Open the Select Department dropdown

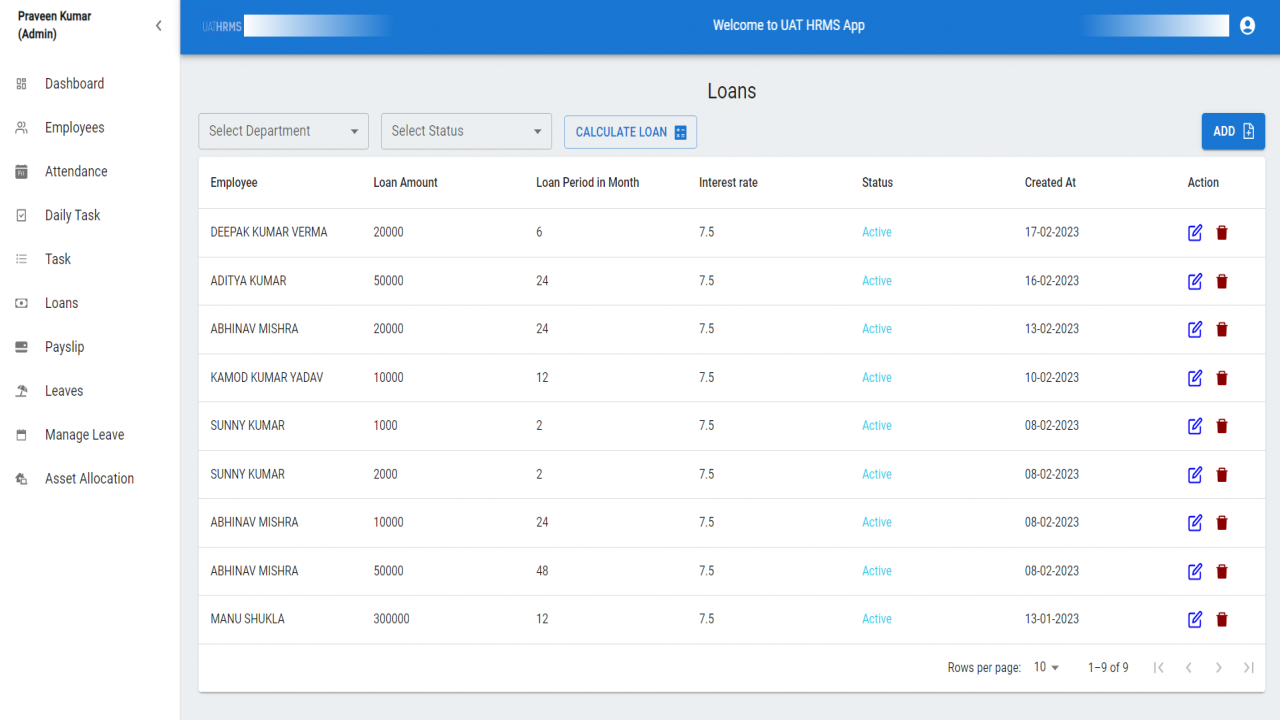[x=284, y=131]
